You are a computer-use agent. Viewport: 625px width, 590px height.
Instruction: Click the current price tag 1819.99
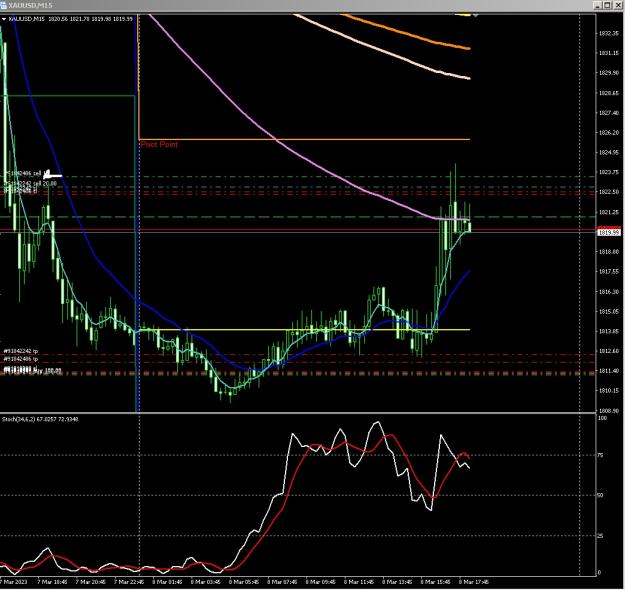pyautogui.click(x=609, y=232)
